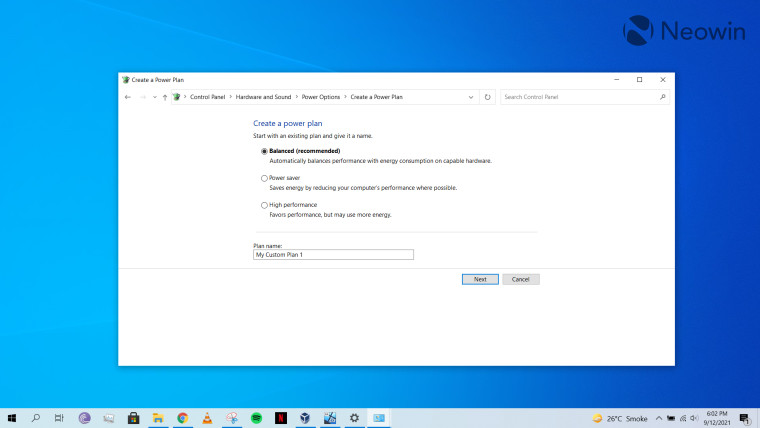760x428 pixels.
Task: Open VirtualBox from taskbar
Action: click(x=305, y=418)
